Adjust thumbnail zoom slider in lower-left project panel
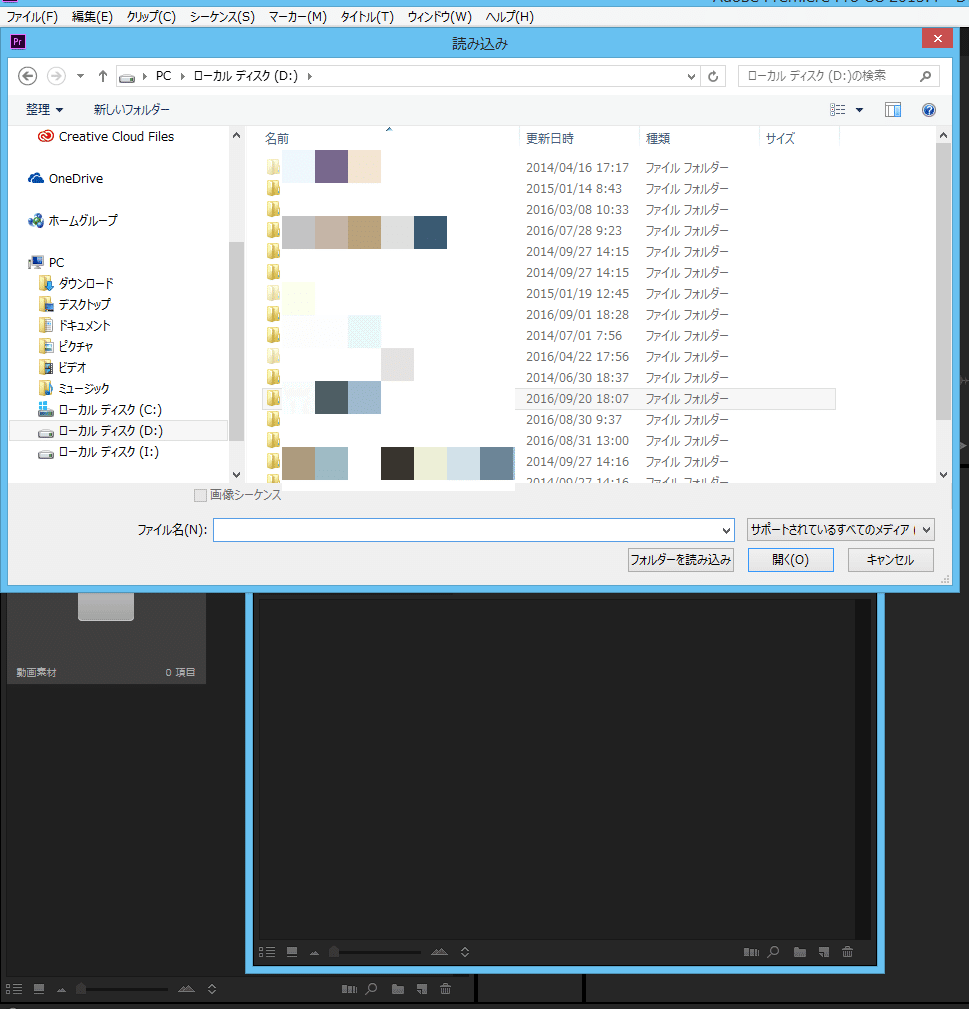Viewport: 969px width, 1009px height. 81,989
